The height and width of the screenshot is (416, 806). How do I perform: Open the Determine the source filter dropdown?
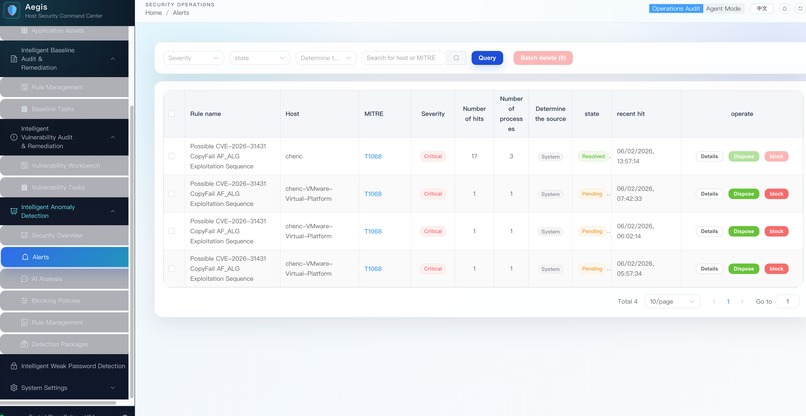coord(326,58)
